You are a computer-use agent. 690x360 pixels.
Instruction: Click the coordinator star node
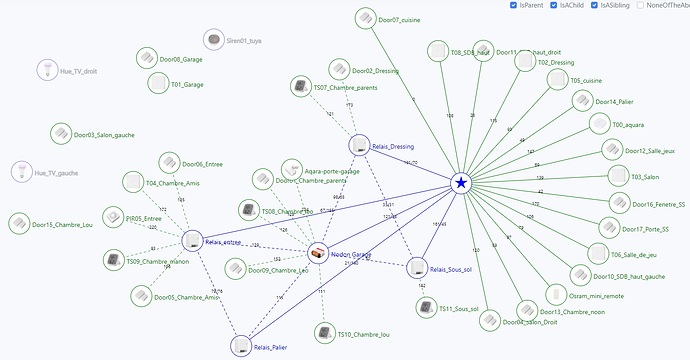click(461, 183)
